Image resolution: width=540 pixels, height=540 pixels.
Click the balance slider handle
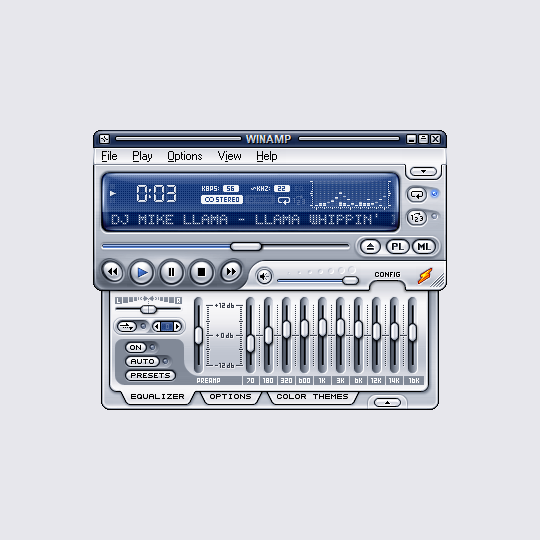(148, 309)
